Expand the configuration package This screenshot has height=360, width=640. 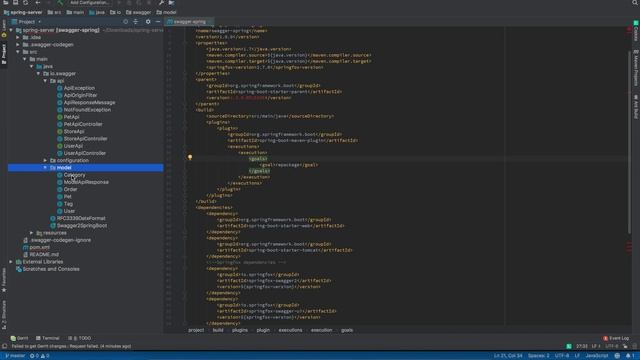45,160
